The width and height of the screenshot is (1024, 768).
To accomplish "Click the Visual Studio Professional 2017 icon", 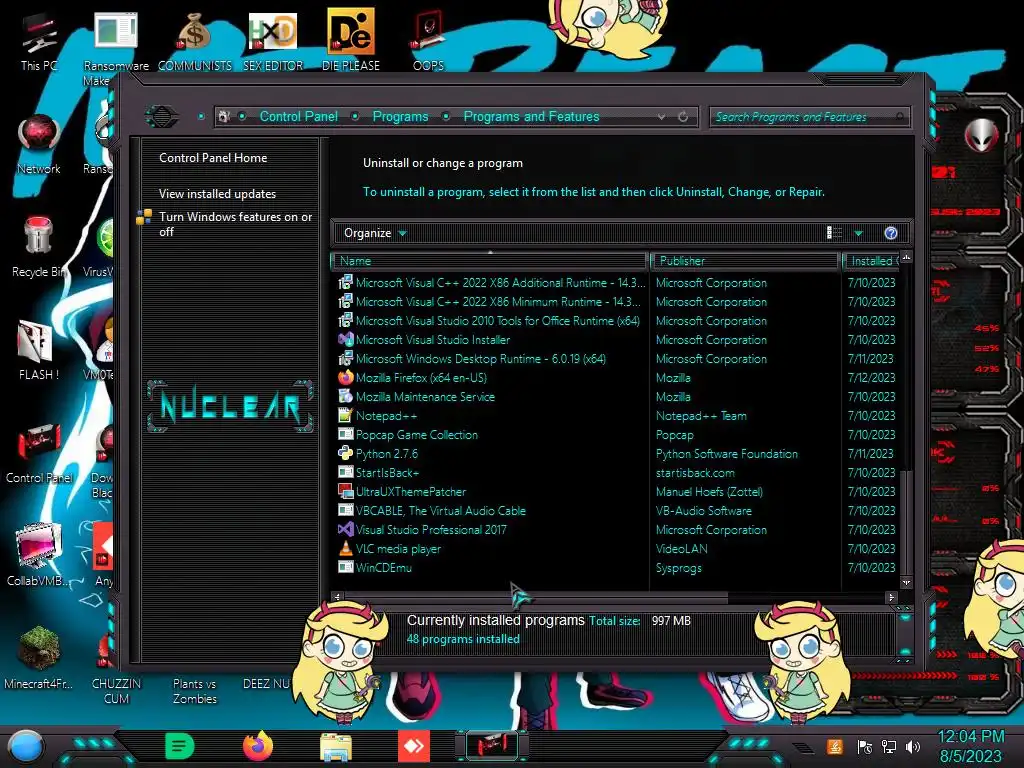I will coord(345,530).
